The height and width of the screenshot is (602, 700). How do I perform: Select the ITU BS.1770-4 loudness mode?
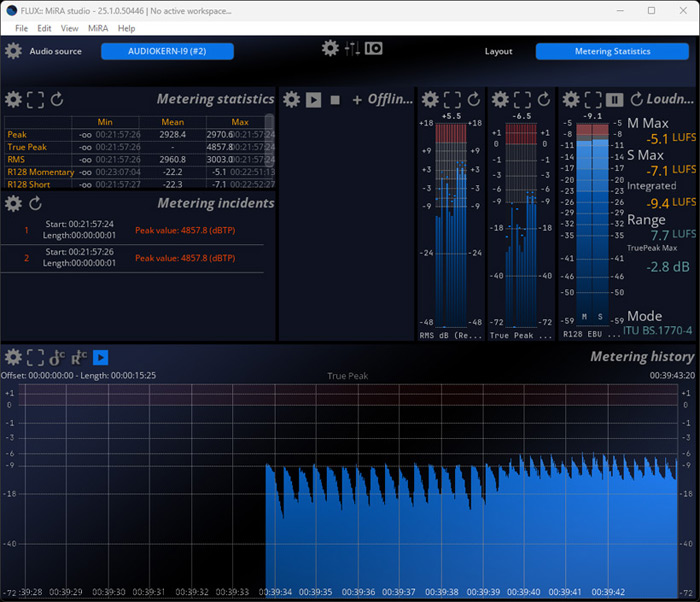click(657, 330)
